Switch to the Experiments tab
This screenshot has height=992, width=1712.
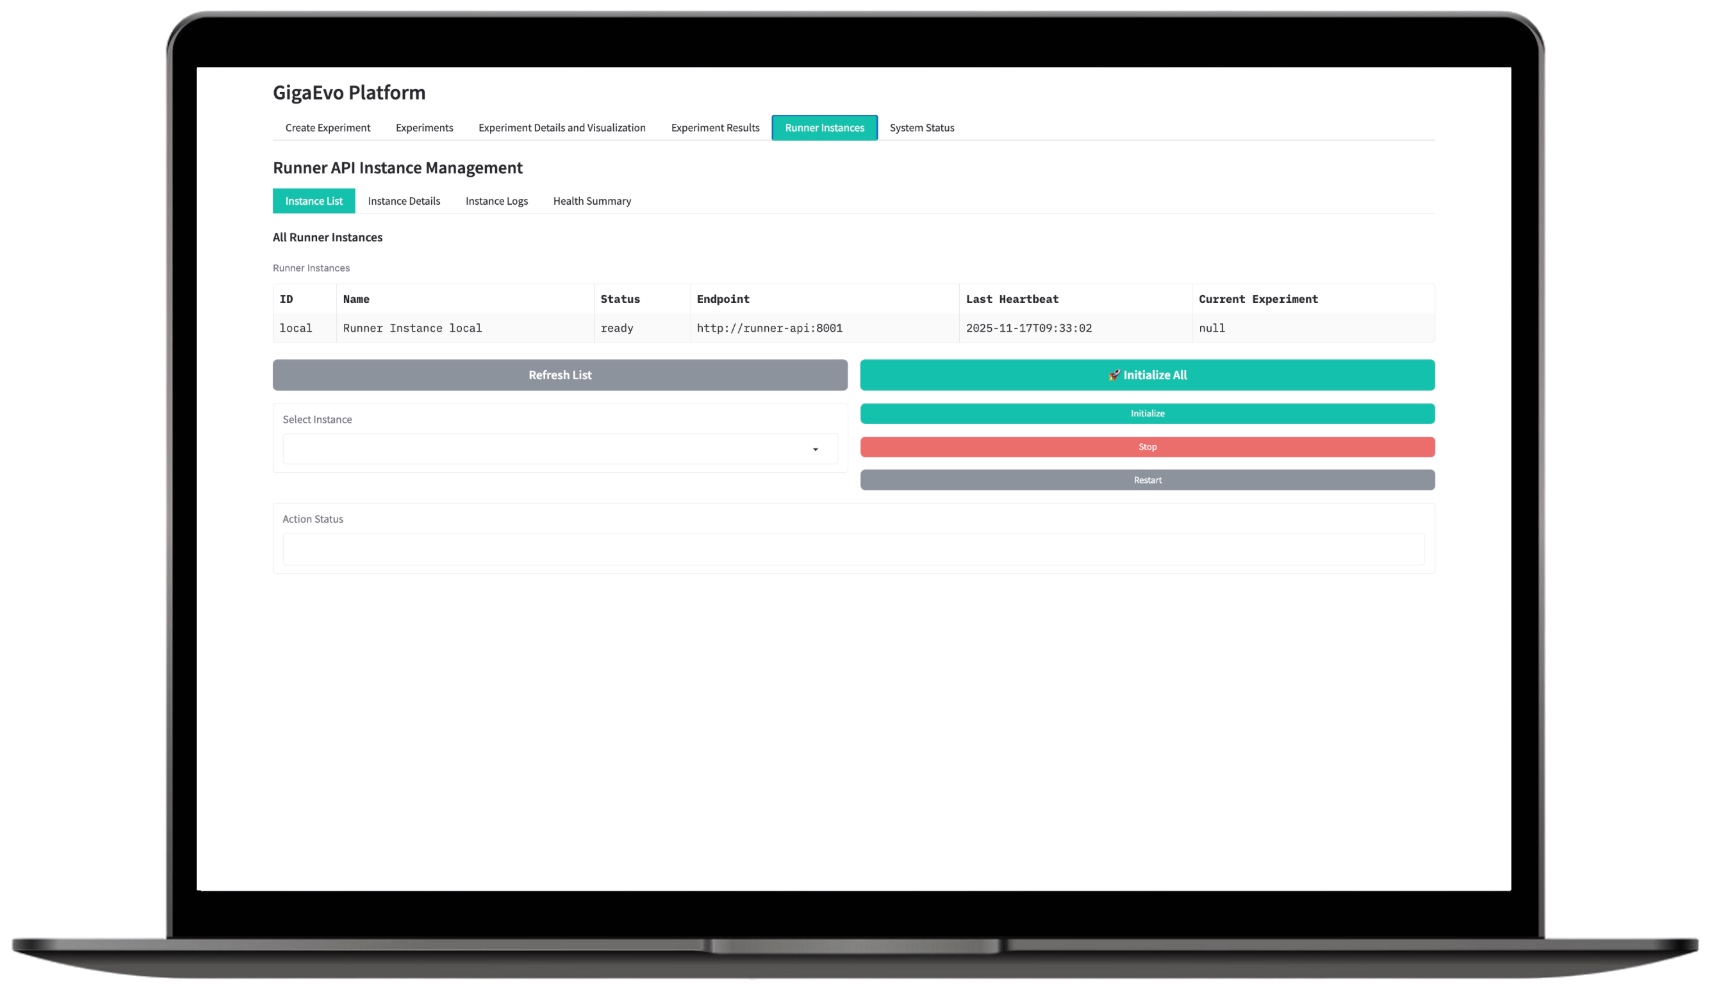click(424, 128)
